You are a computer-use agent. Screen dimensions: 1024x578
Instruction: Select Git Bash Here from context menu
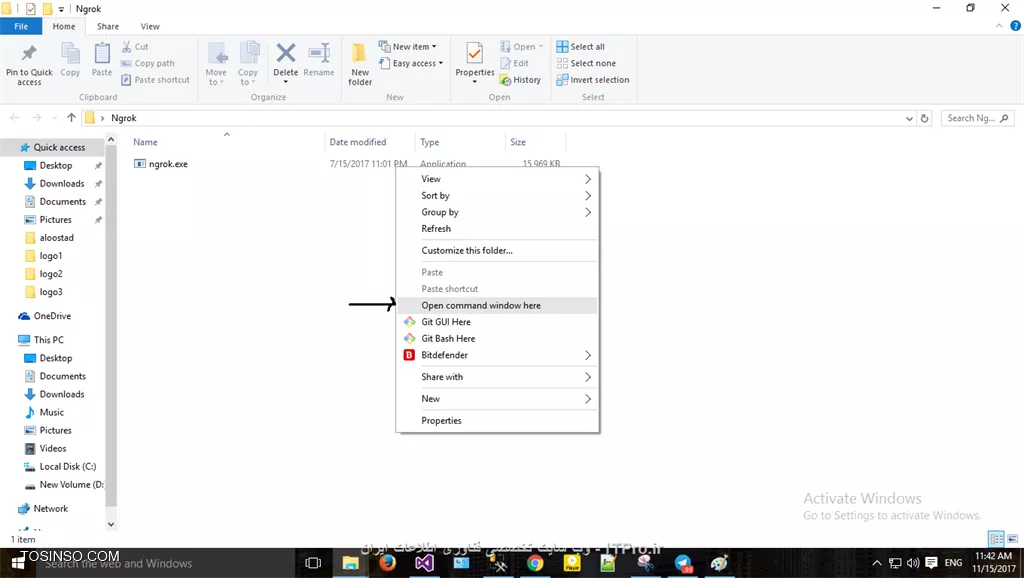tap(497, 338)
